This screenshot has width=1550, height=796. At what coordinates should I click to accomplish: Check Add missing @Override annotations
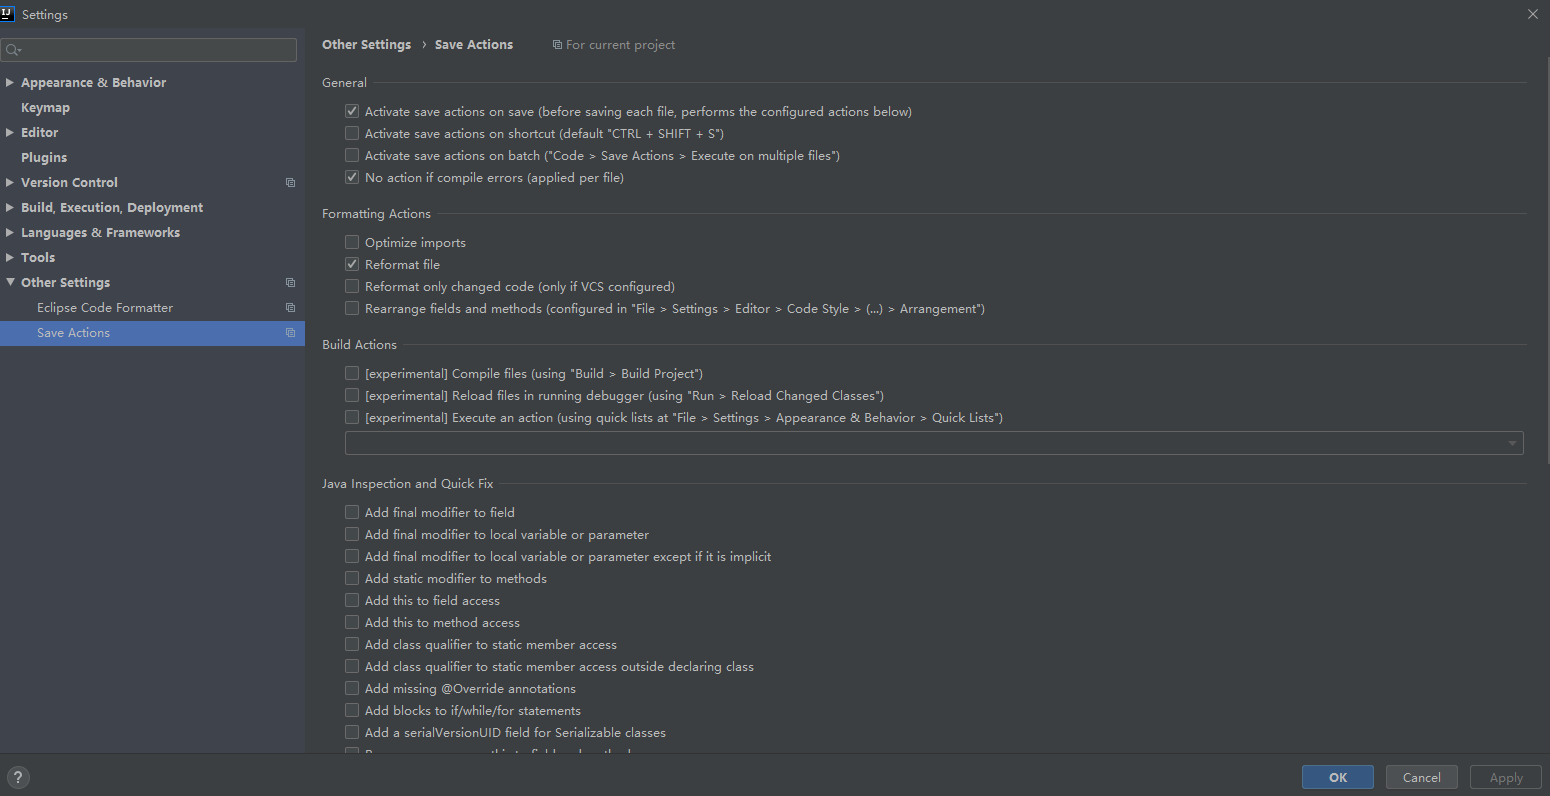(352, 688)
